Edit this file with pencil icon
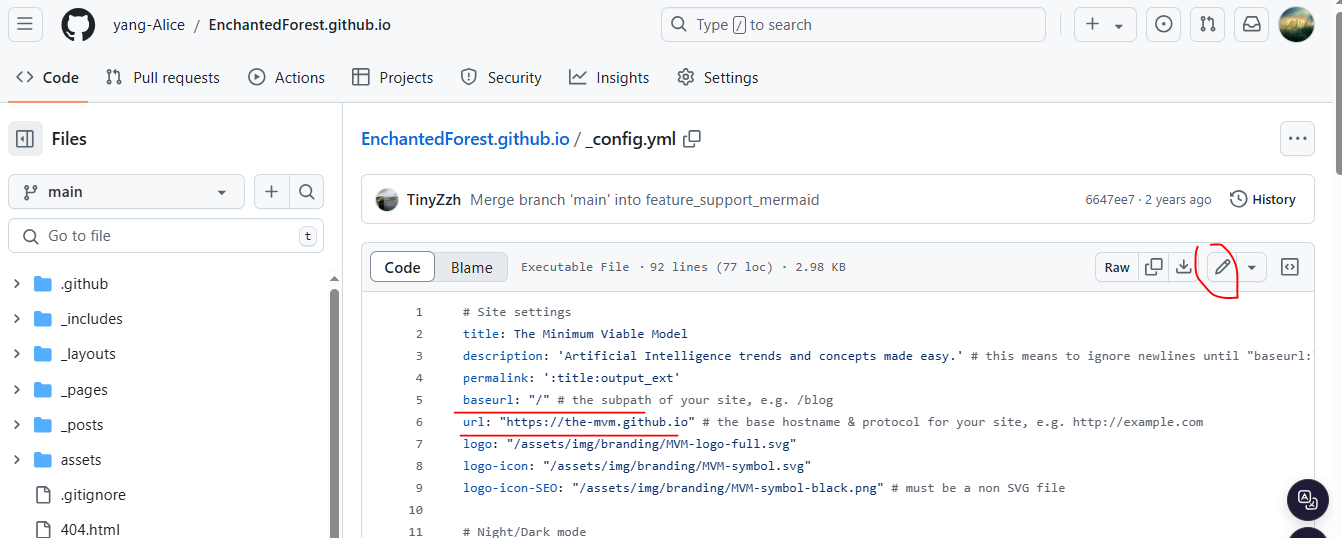Image resolution: width=1342 pixels, height=538 pixels. click(x=1222, y=267)
